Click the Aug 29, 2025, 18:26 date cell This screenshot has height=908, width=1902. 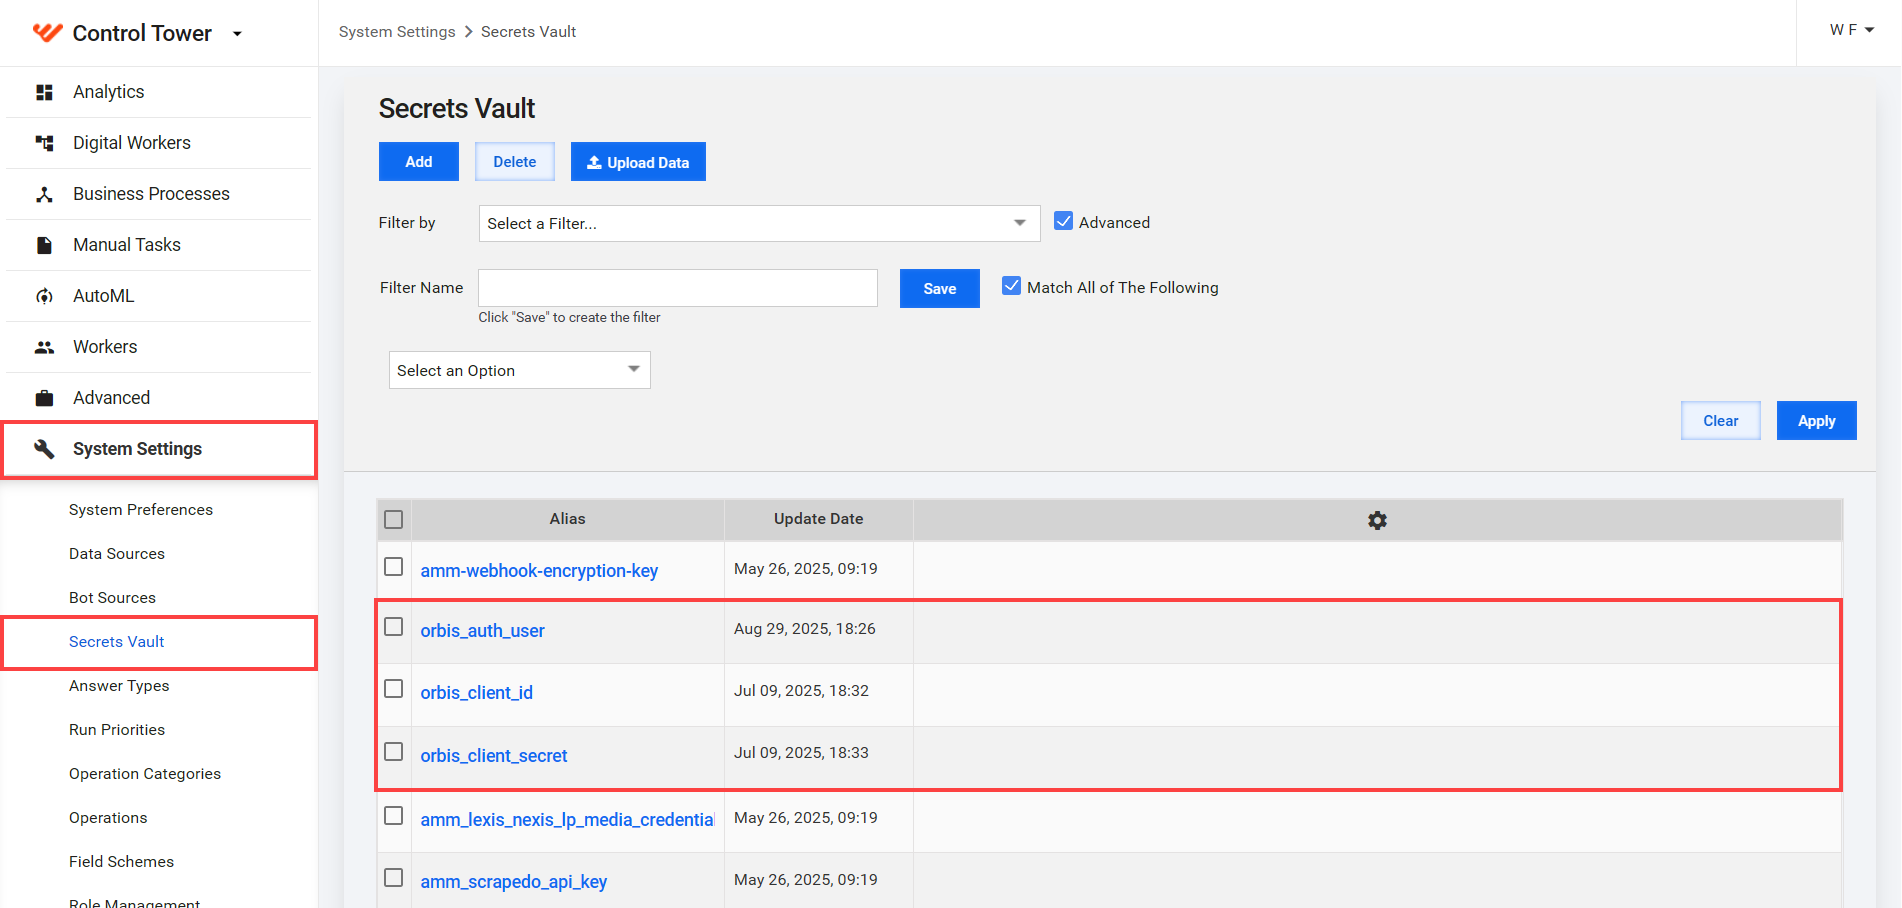pyautogui.click(x=805, y=629)
